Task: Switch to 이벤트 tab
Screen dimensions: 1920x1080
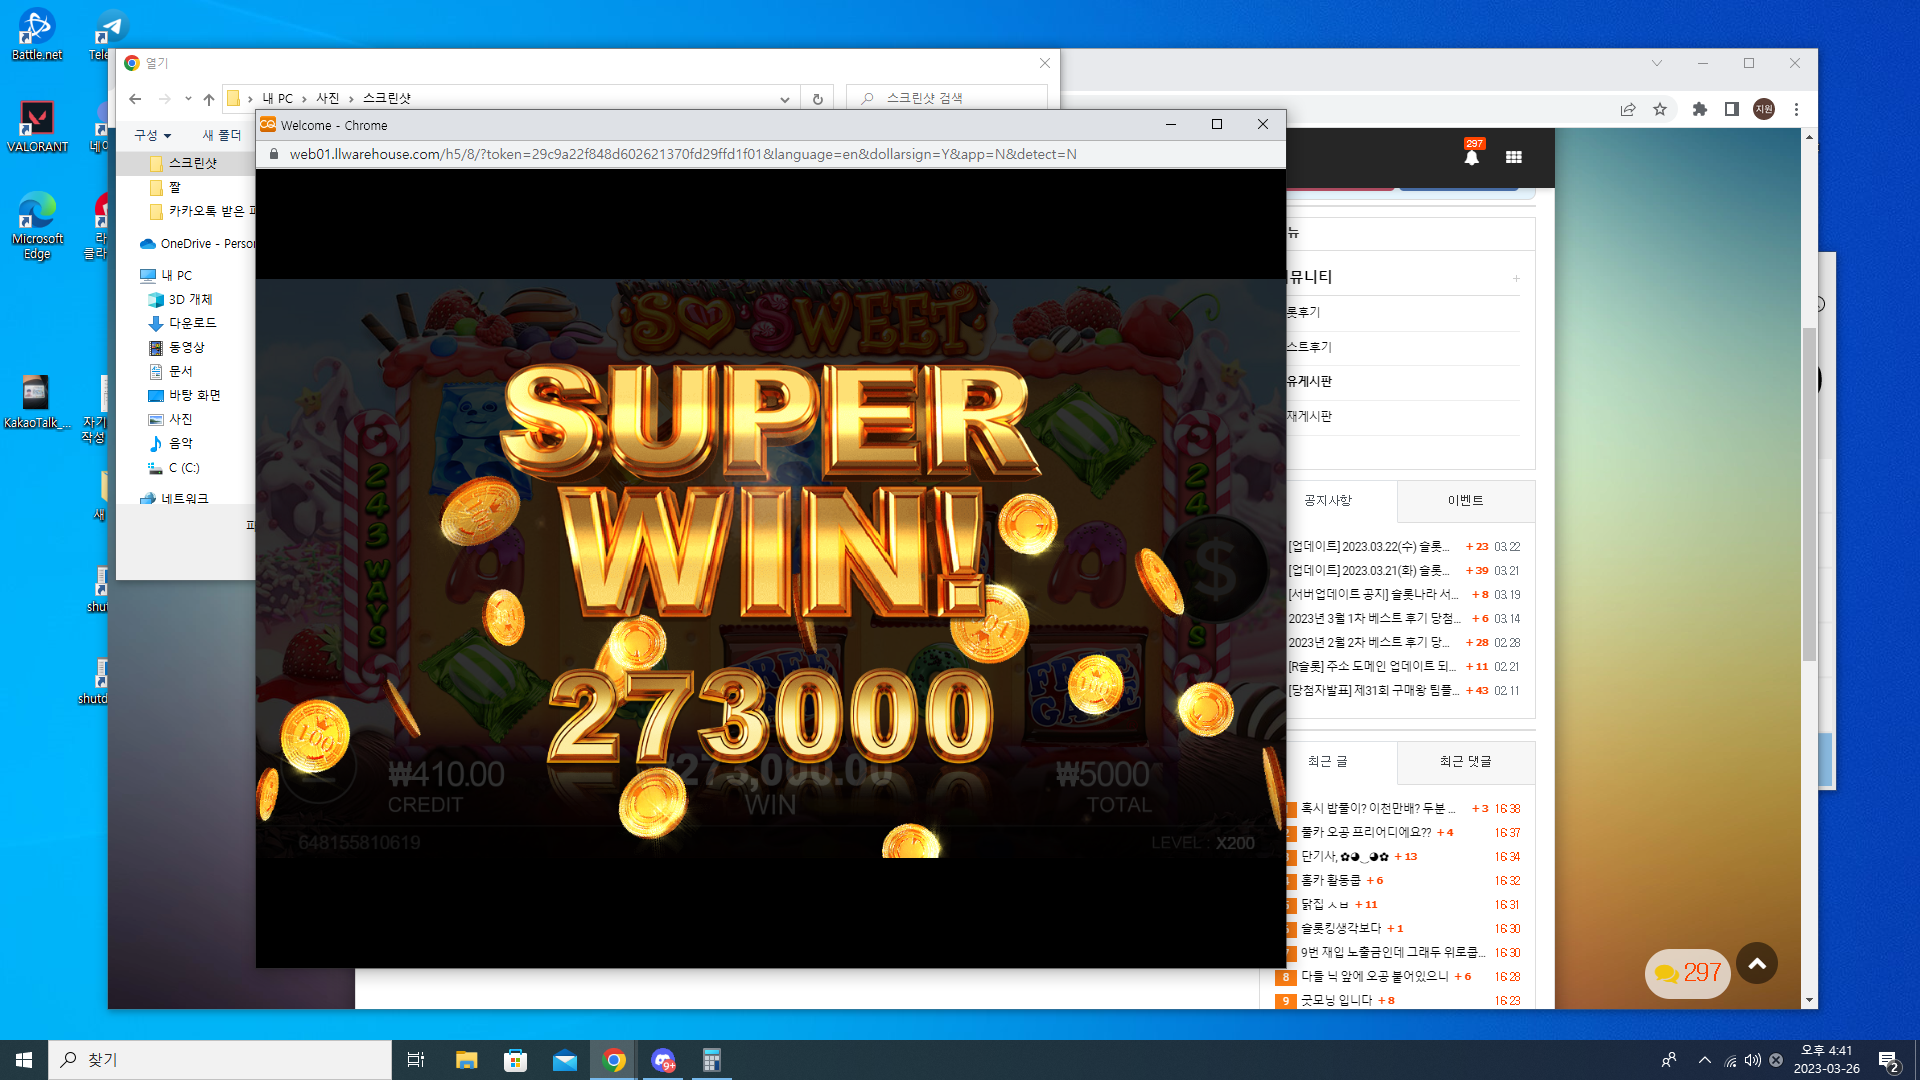Action: pos(1466,500)
